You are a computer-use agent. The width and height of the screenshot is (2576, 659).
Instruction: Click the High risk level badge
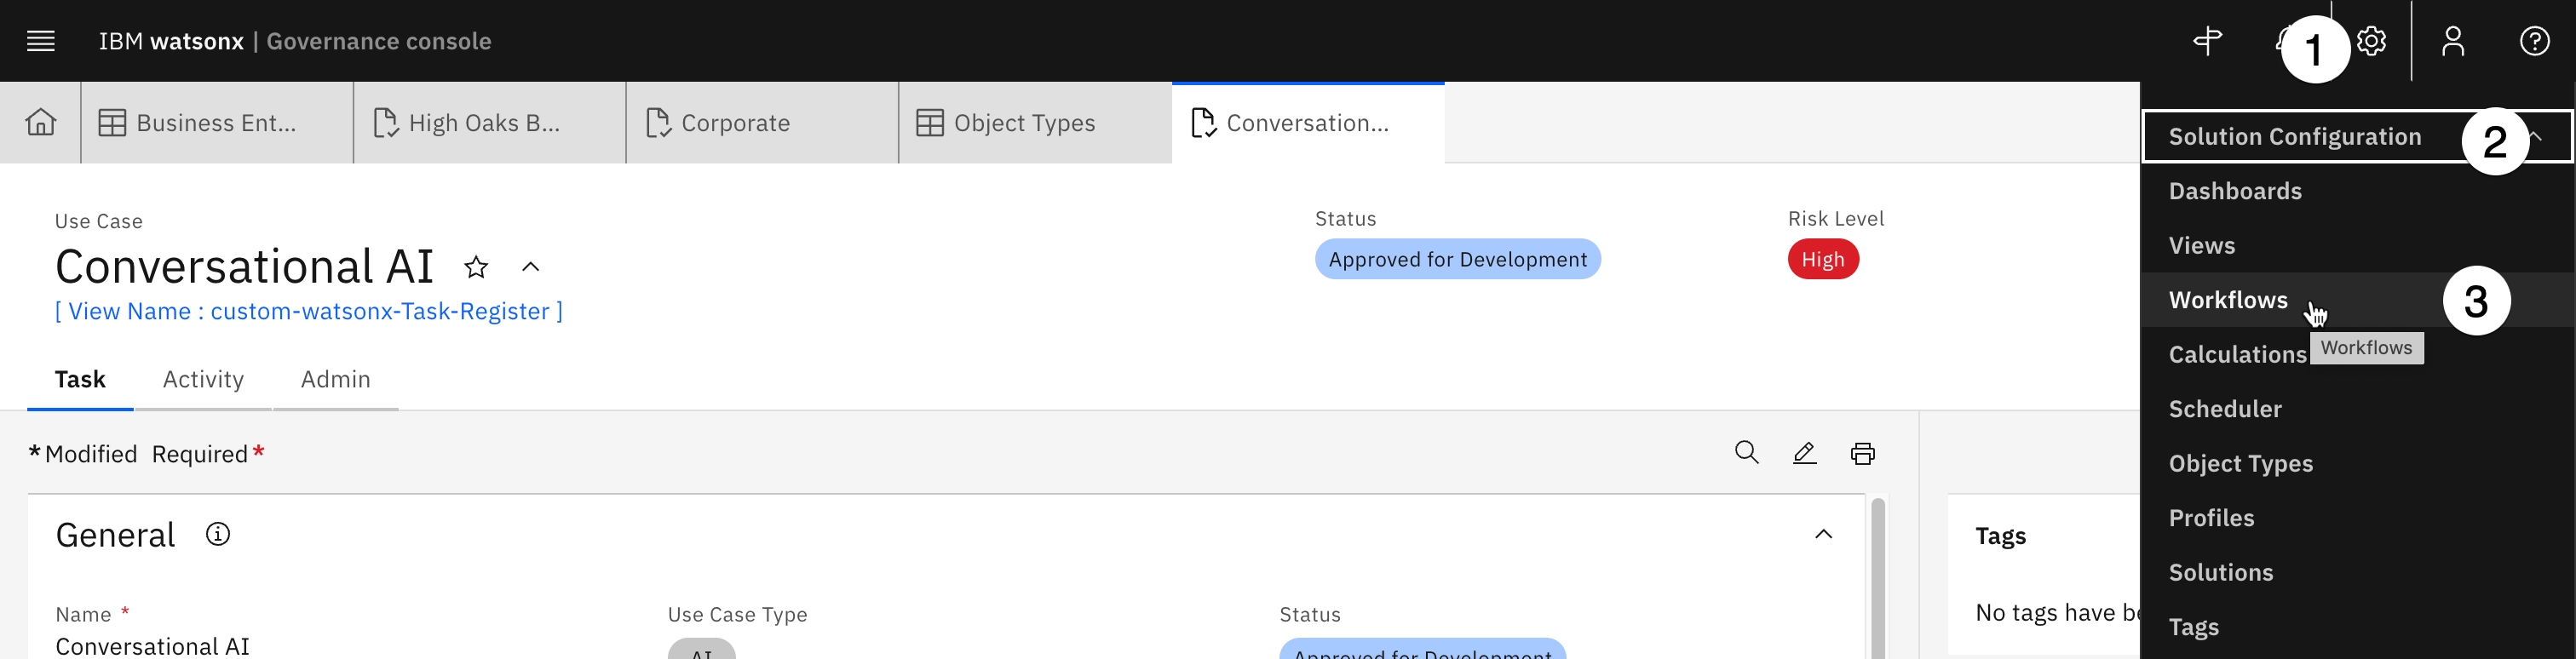[1823, 259]
